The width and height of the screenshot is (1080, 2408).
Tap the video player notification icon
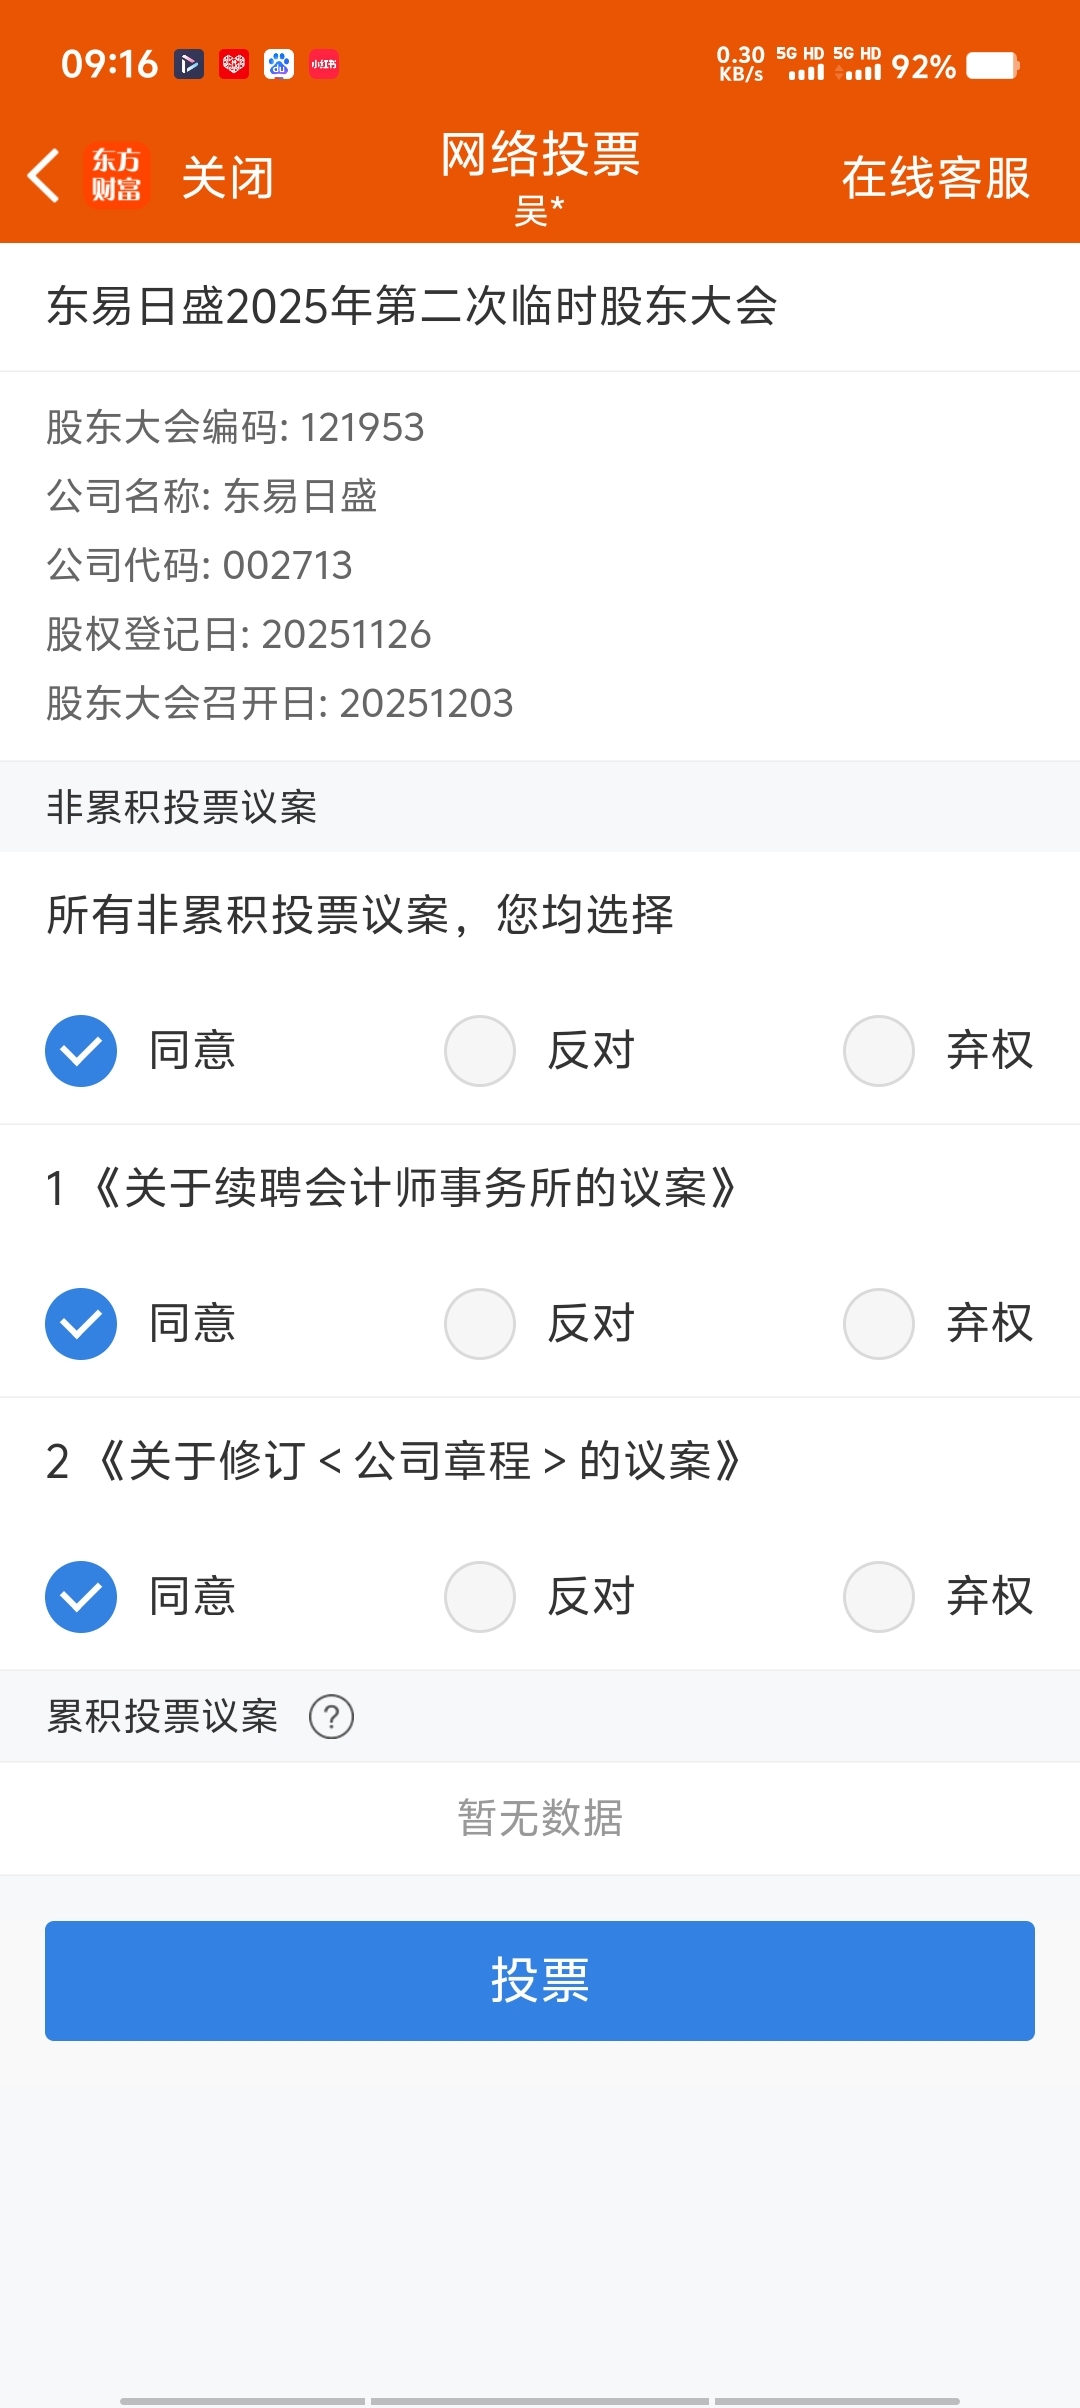point(189,64)
